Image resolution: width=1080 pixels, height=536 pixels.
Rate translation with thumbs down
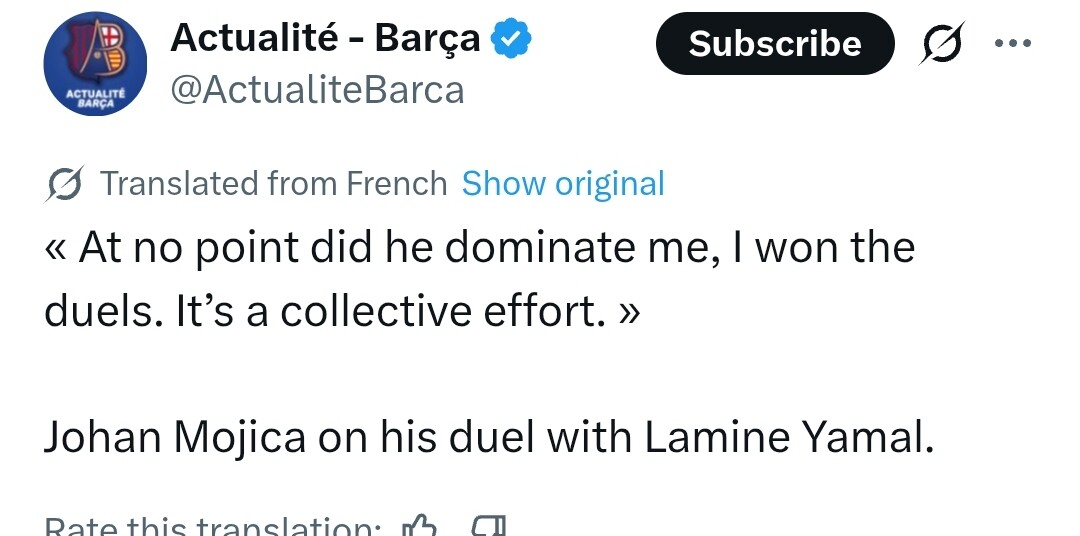click(489, 526)
